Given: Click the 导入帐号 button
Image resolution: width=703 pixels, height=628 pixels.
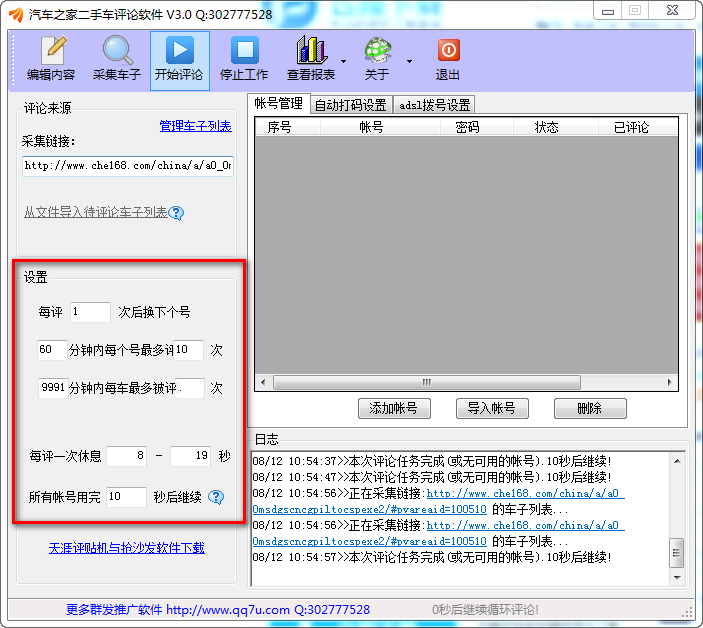Looking at the screenshot, I should pos(492,408).
